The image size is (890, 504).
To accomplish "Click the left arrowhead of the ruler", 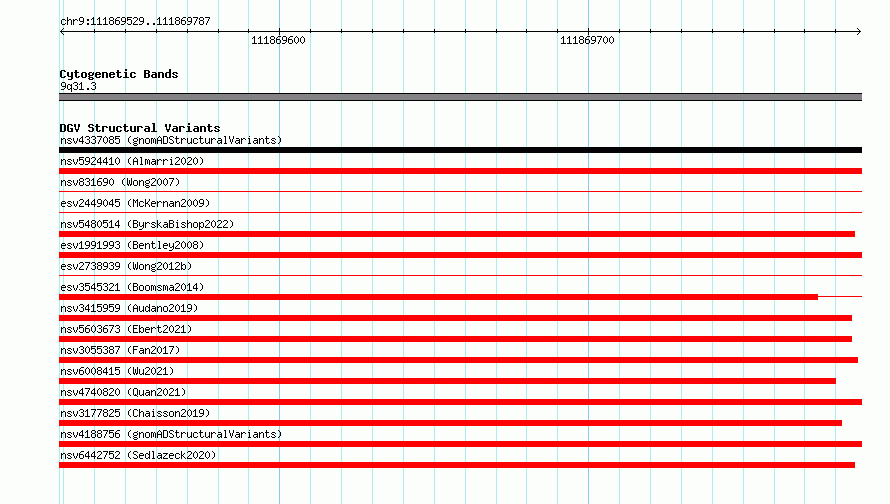I will click(x=62, y=31).
